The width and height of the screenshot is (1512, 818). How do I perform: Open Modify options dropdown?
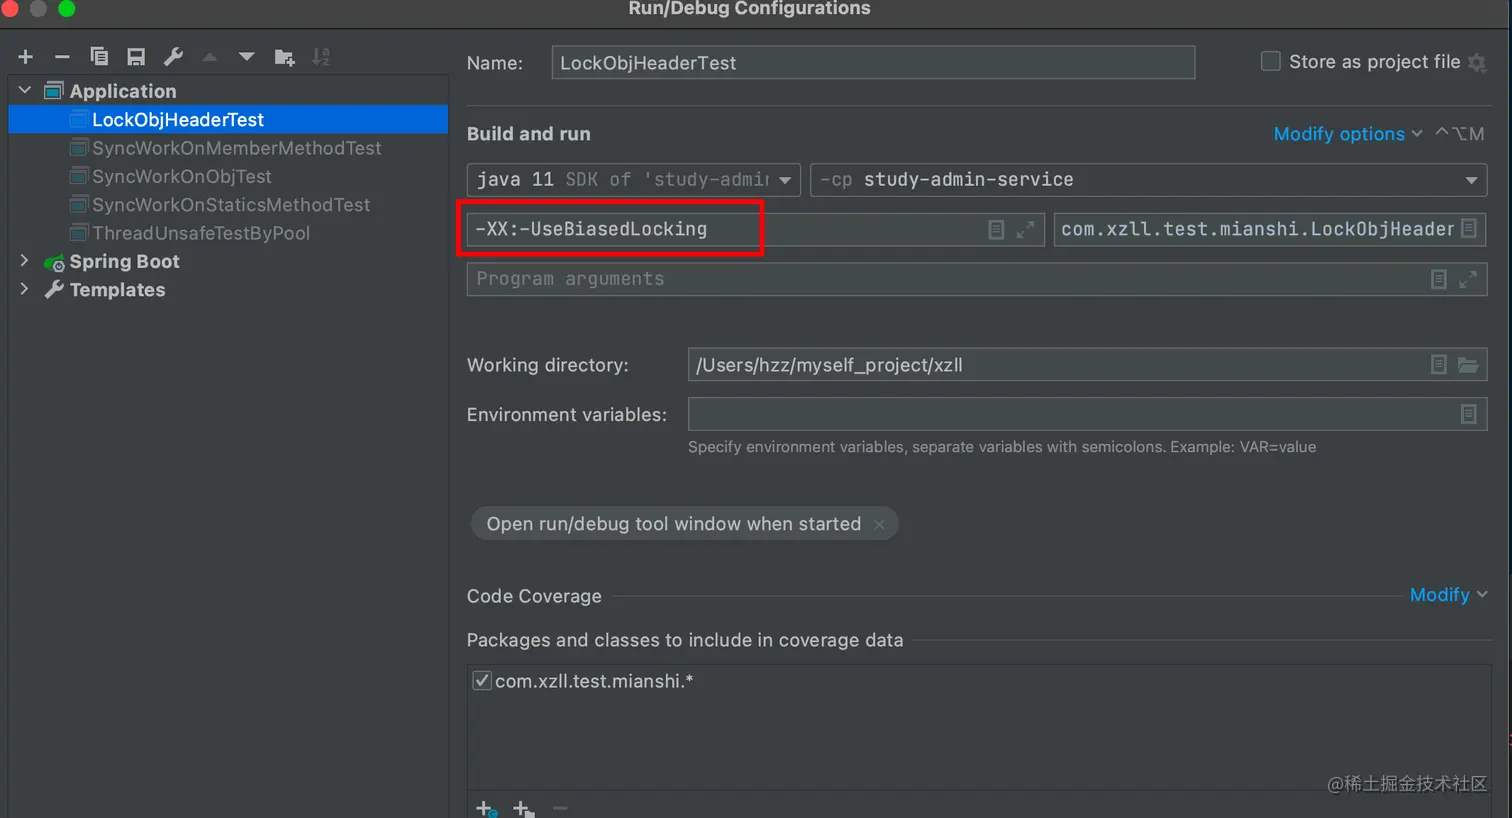pos(1347,134)
